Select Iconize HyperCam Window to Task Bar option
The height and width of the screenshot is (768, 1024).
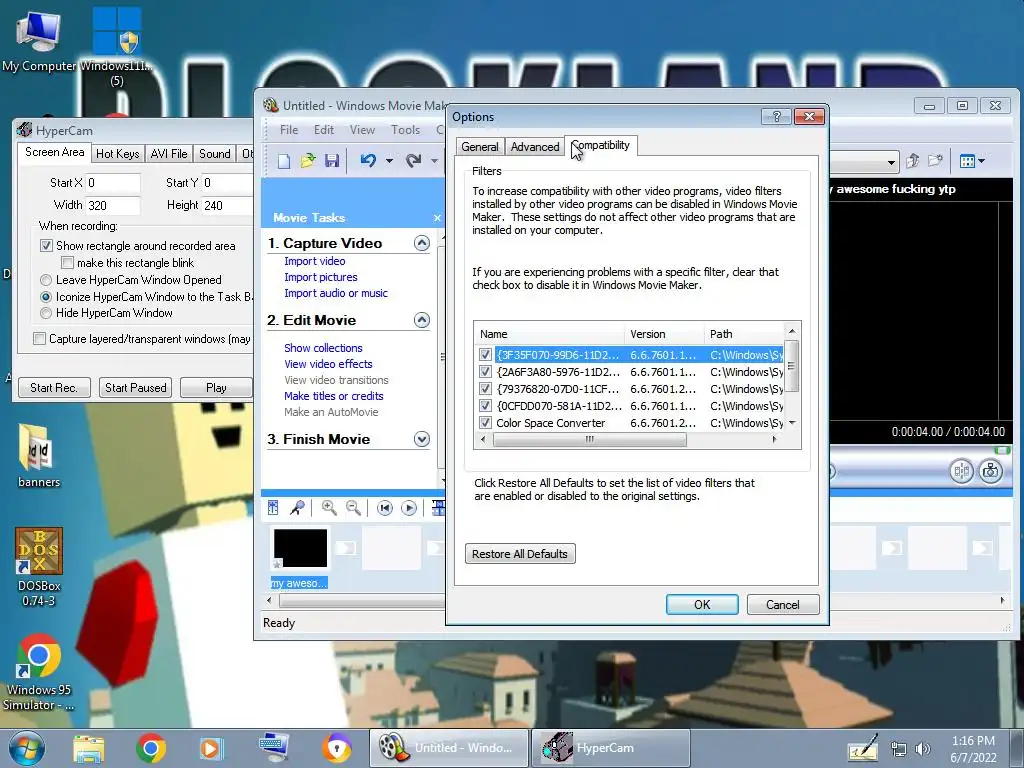[x=46, y=296]
